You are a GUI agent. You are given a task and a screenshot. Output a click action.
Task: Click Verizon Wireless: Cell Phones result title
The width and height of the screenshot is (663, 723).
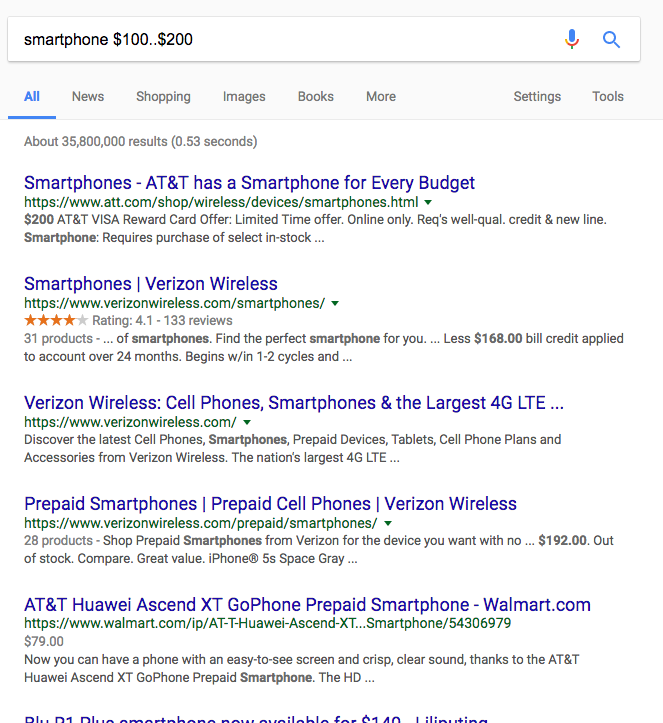293,404
